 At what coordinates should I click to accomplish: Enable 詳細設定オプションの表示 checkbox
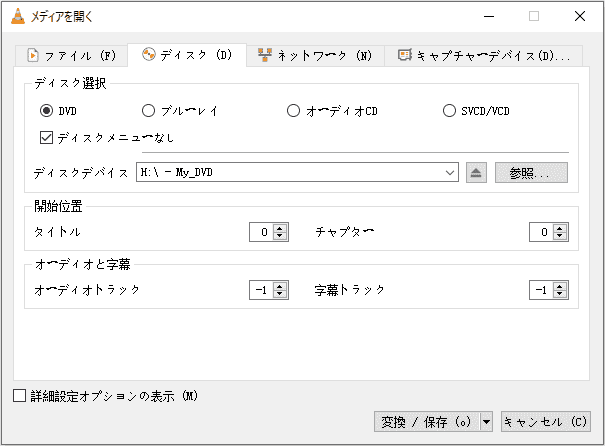click(20, 396)
